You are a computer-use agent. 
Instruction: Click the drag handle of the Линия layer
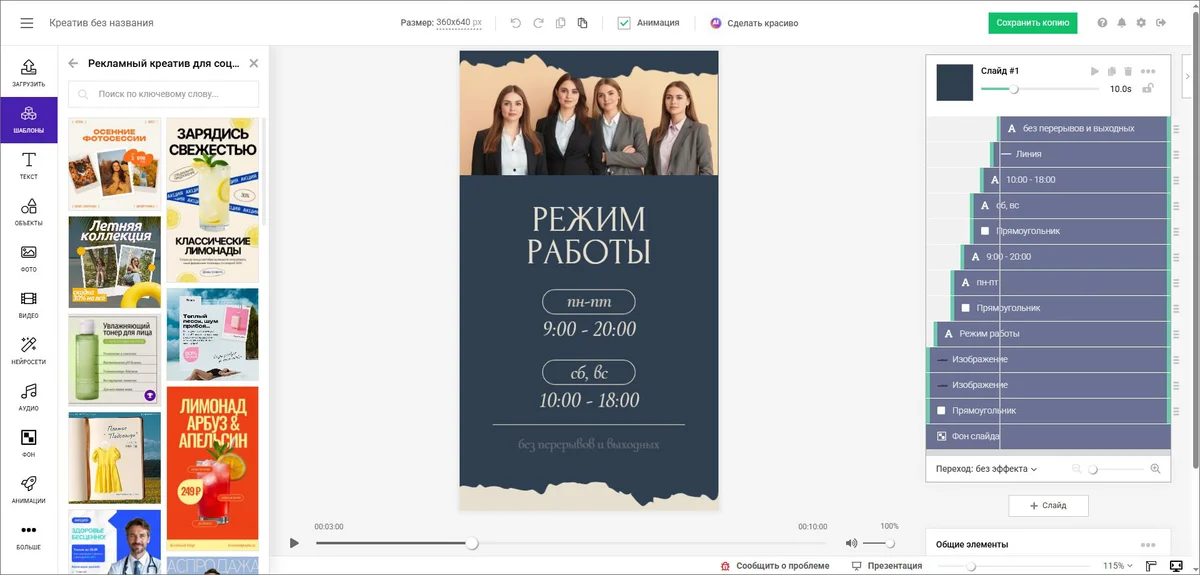(x=1176, y=154)
